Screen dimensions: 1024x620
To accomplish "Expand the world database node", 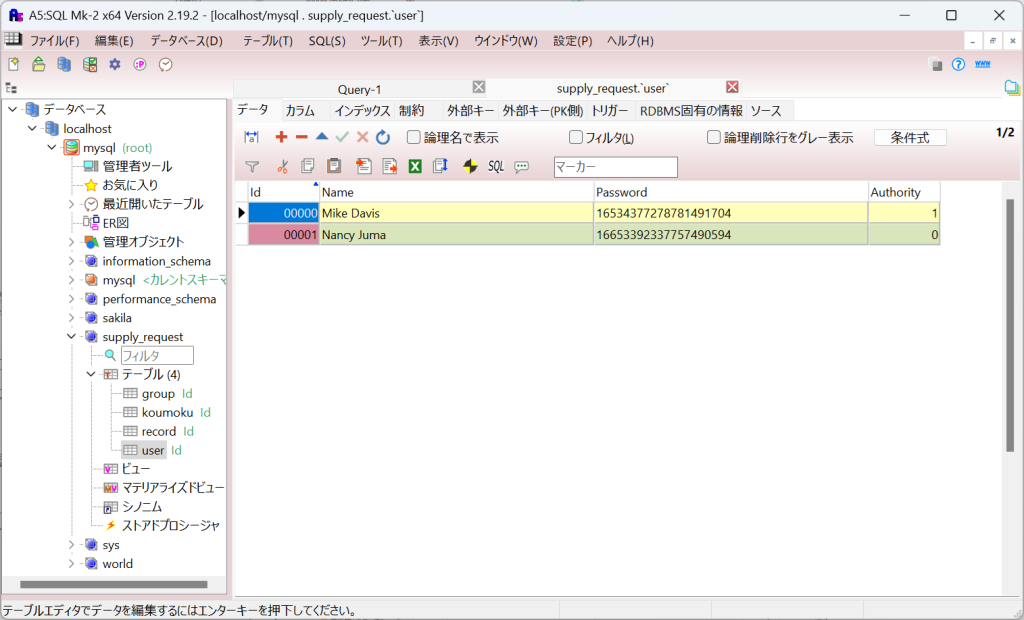I will [72, 564].
